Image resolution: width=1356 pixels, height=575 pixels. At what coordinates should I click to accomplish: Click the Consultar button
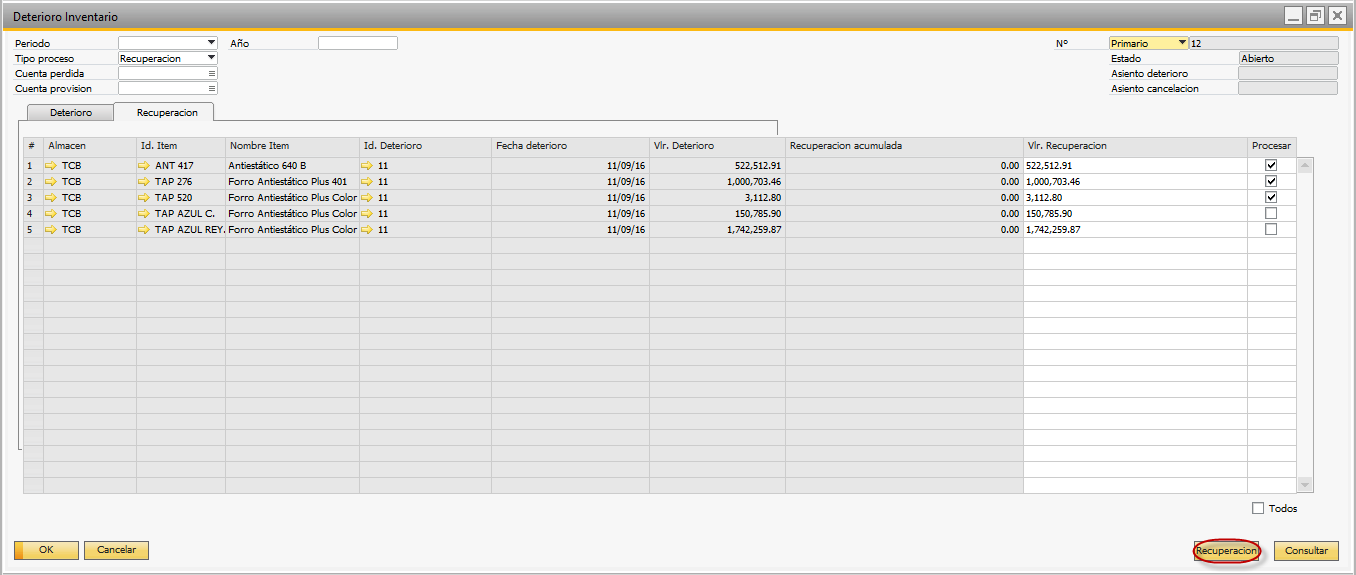1306,551
